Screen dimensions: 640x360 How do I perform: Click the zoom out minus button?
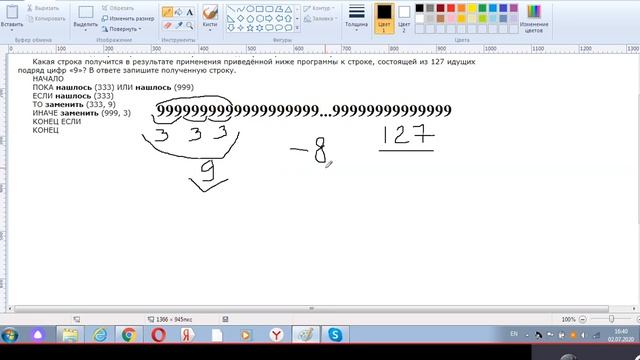click(x=583, y=319)
